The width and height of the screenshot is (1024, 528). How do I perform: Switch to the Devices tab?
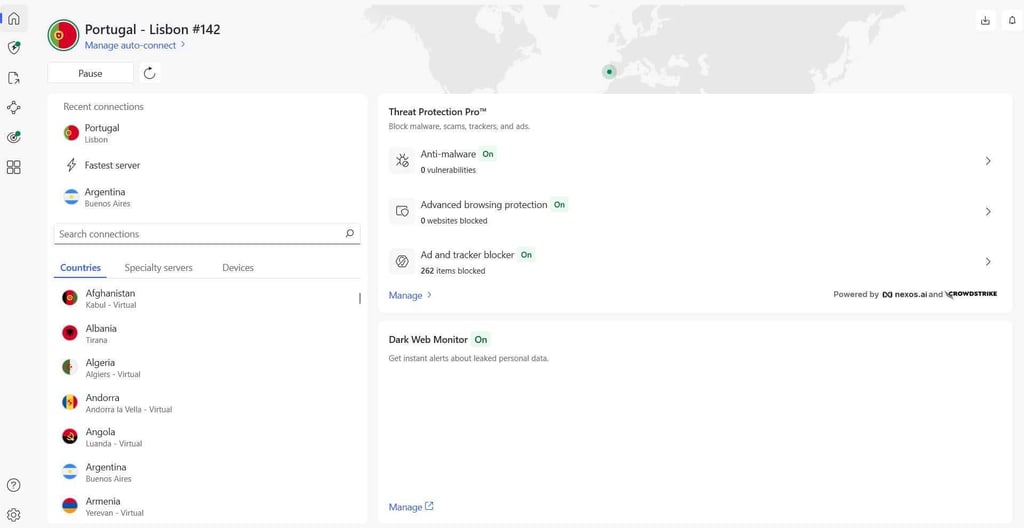(x=238, y=268)
